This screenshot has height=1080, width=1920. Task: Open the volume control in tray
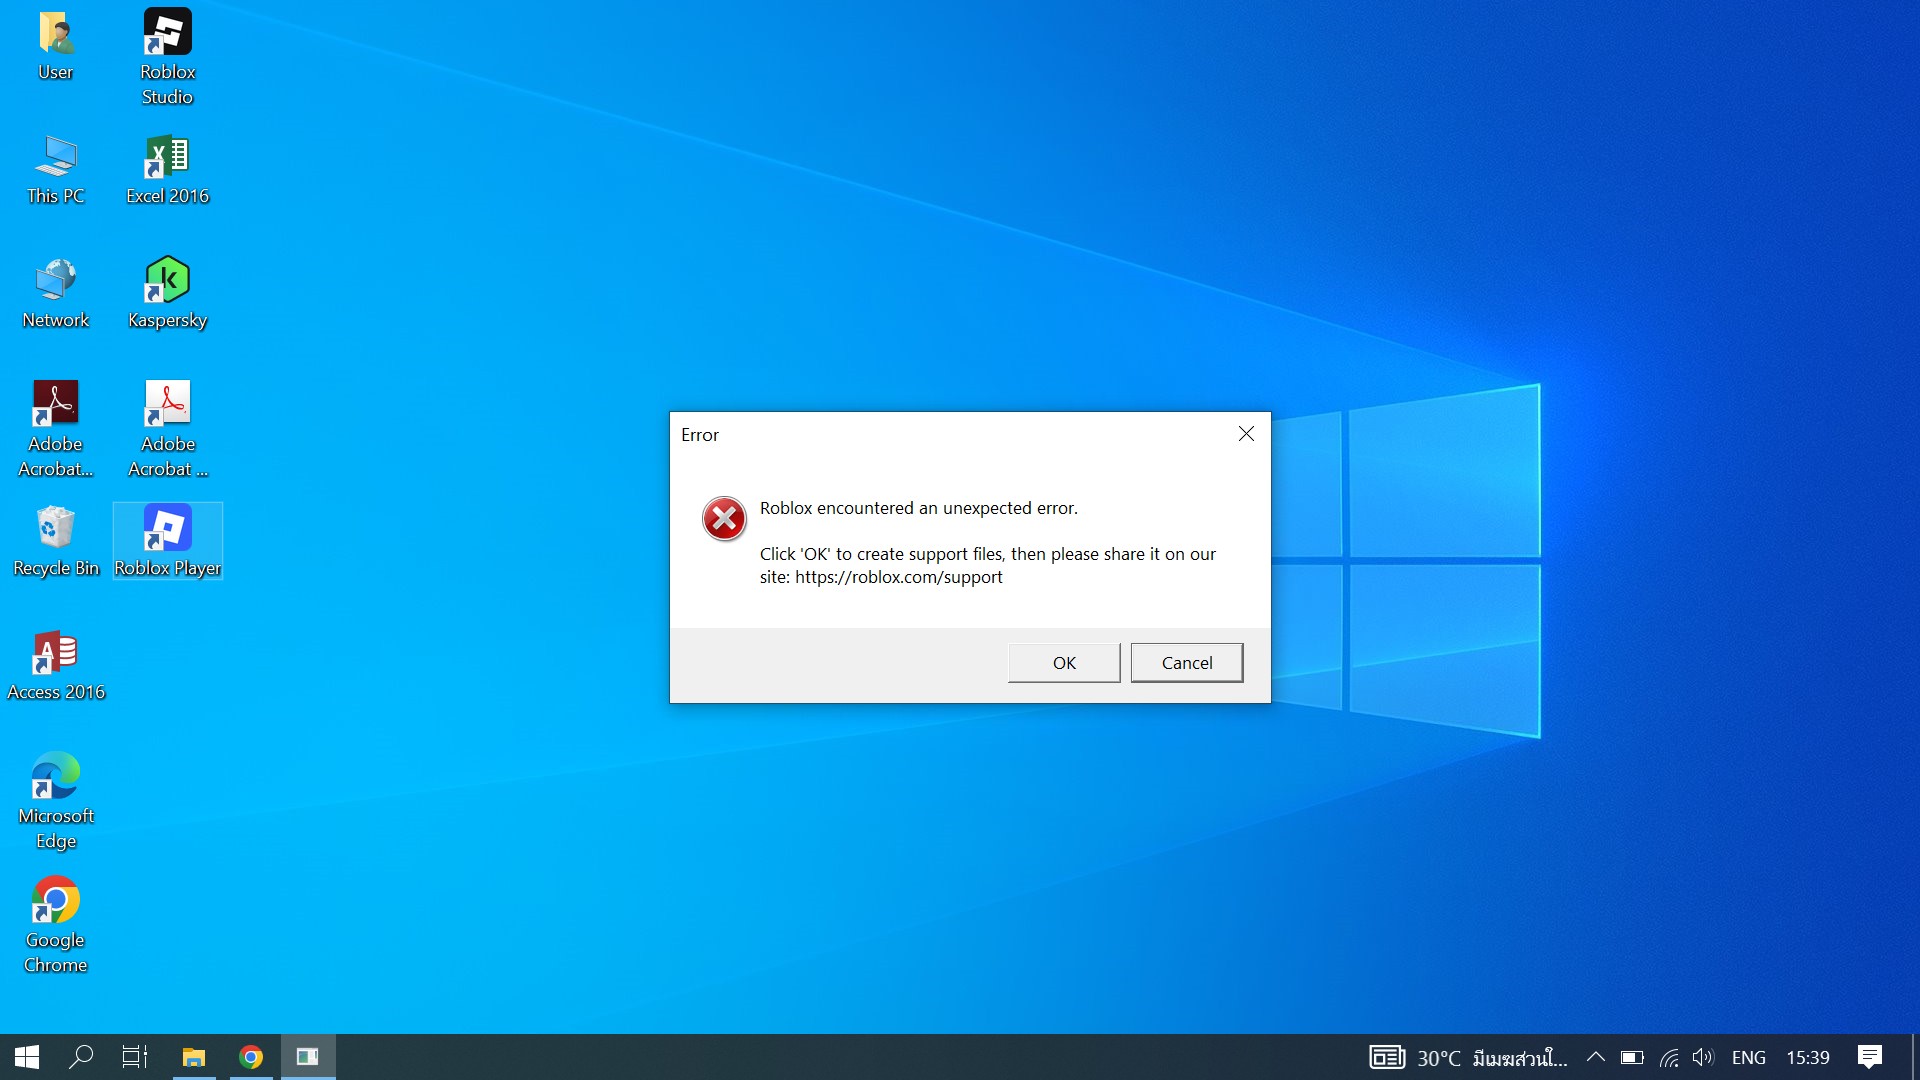pyautogui.click(x=1703, y=1057)
